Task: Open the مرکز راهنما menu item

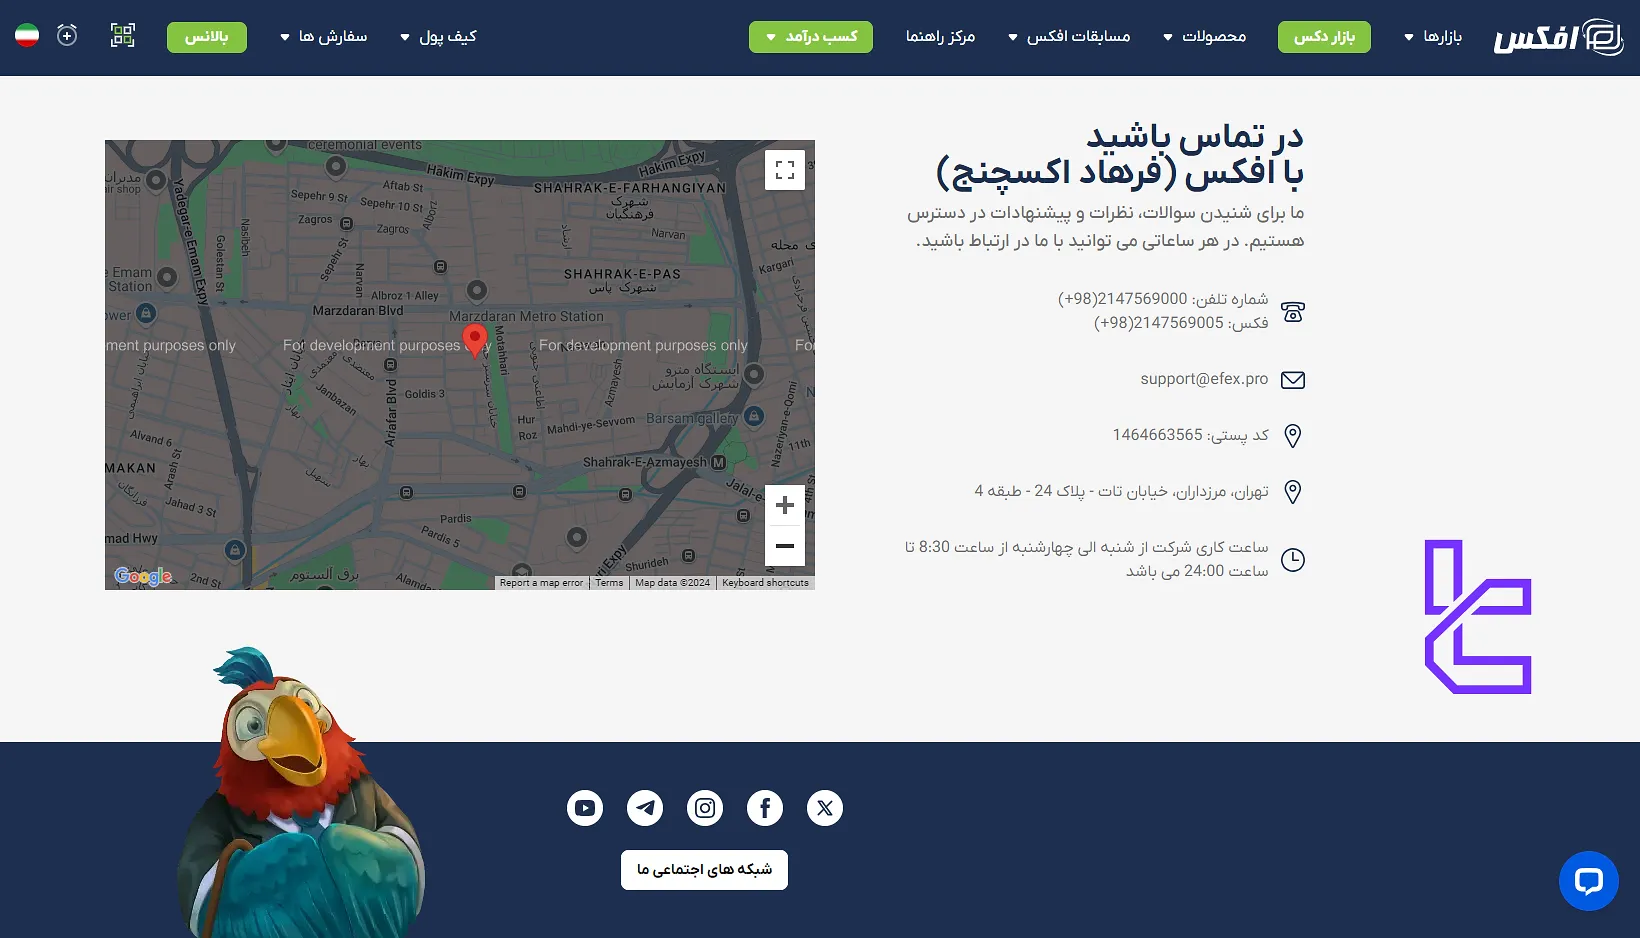Action: pos(940,37)
